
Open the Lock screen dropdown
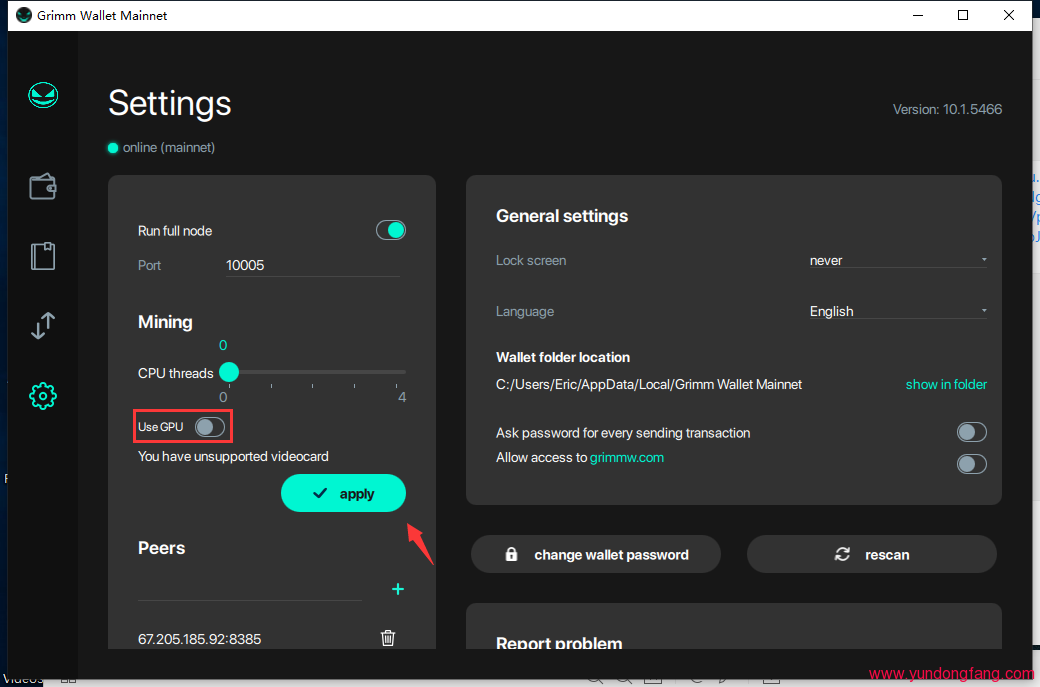click(897, 260)
